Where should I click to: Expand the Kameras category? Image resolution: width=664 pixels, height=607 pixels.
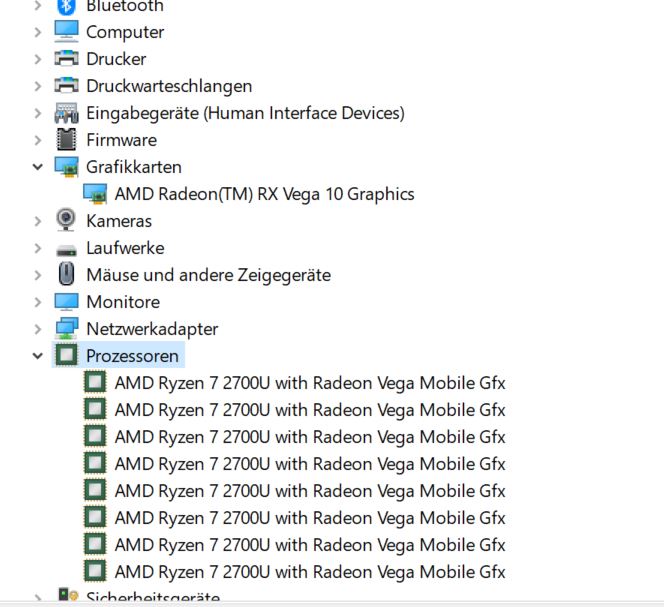coord(38,221)
